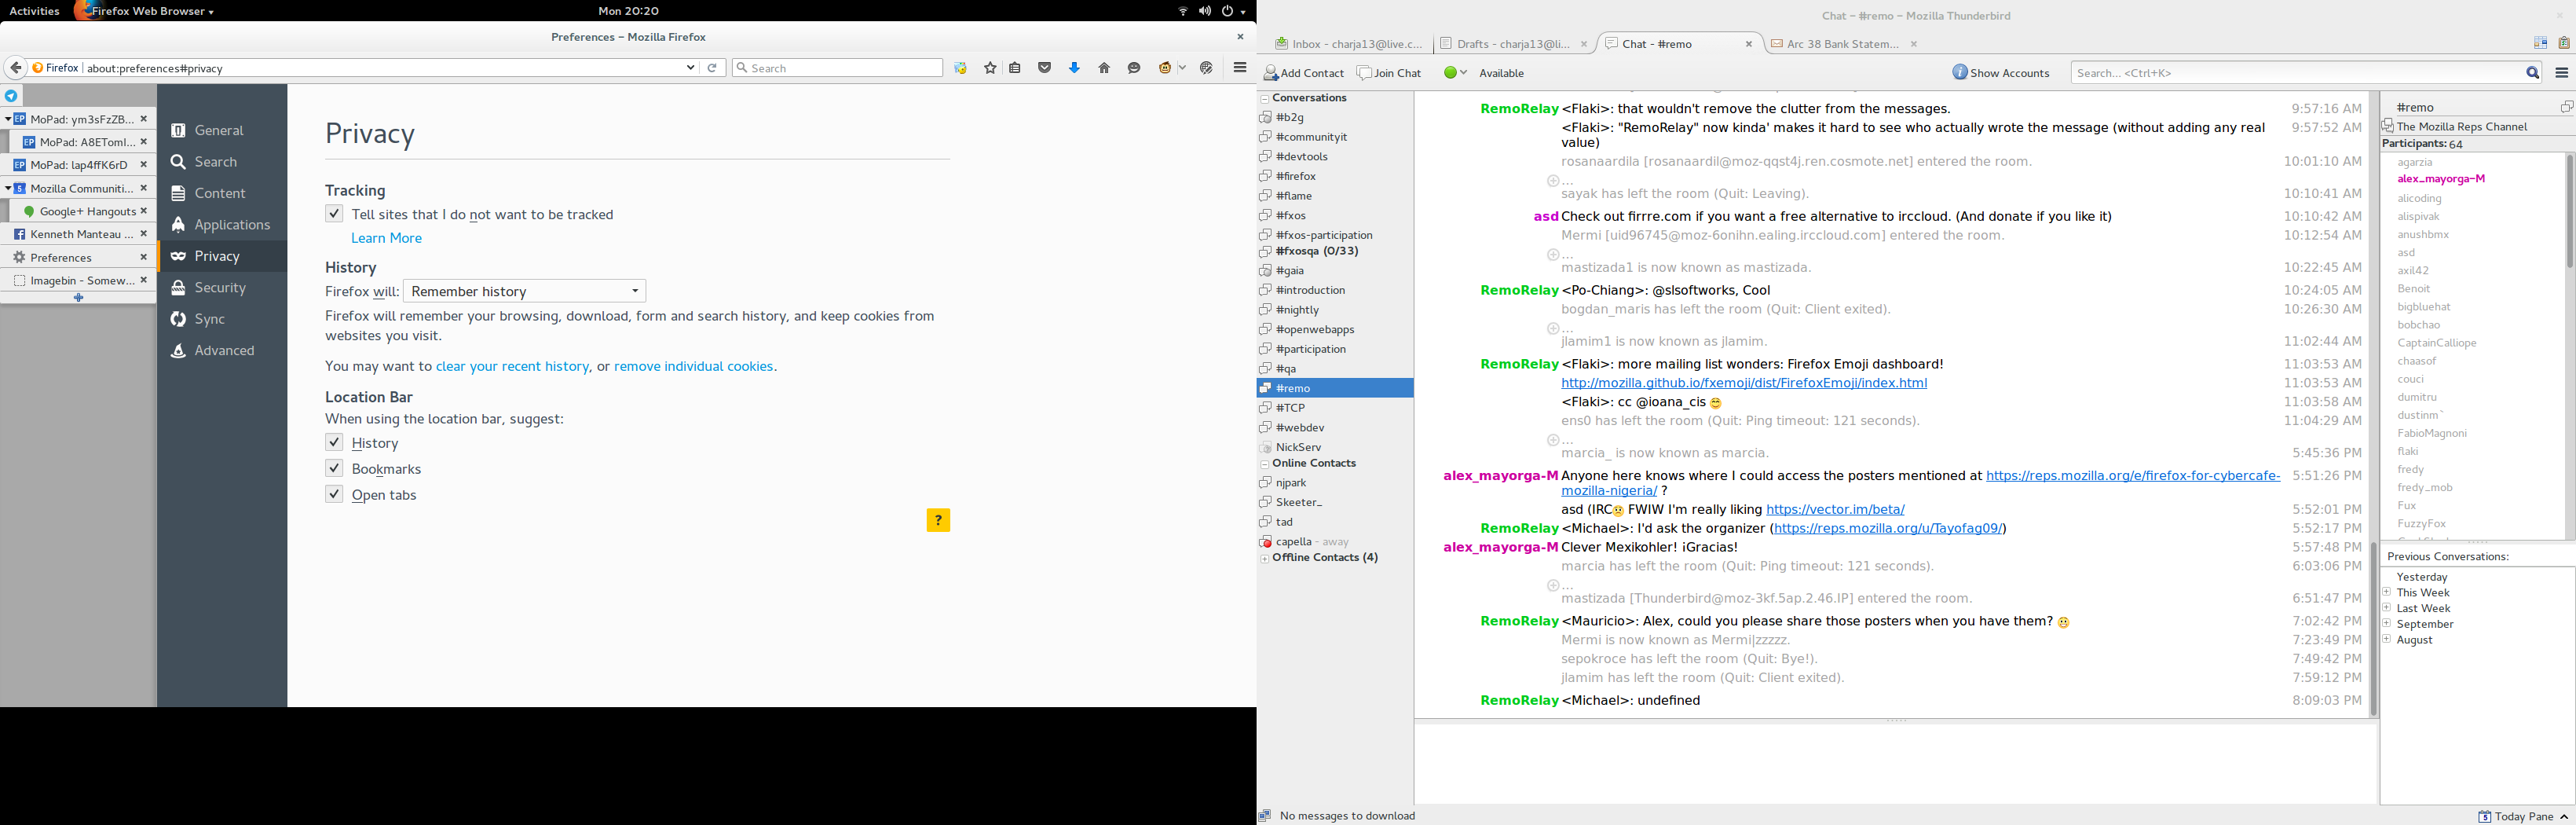The image size is (2576, 825).
Task: Close the Imagebin tab in sidebar
Action: (x=144, y=280)
